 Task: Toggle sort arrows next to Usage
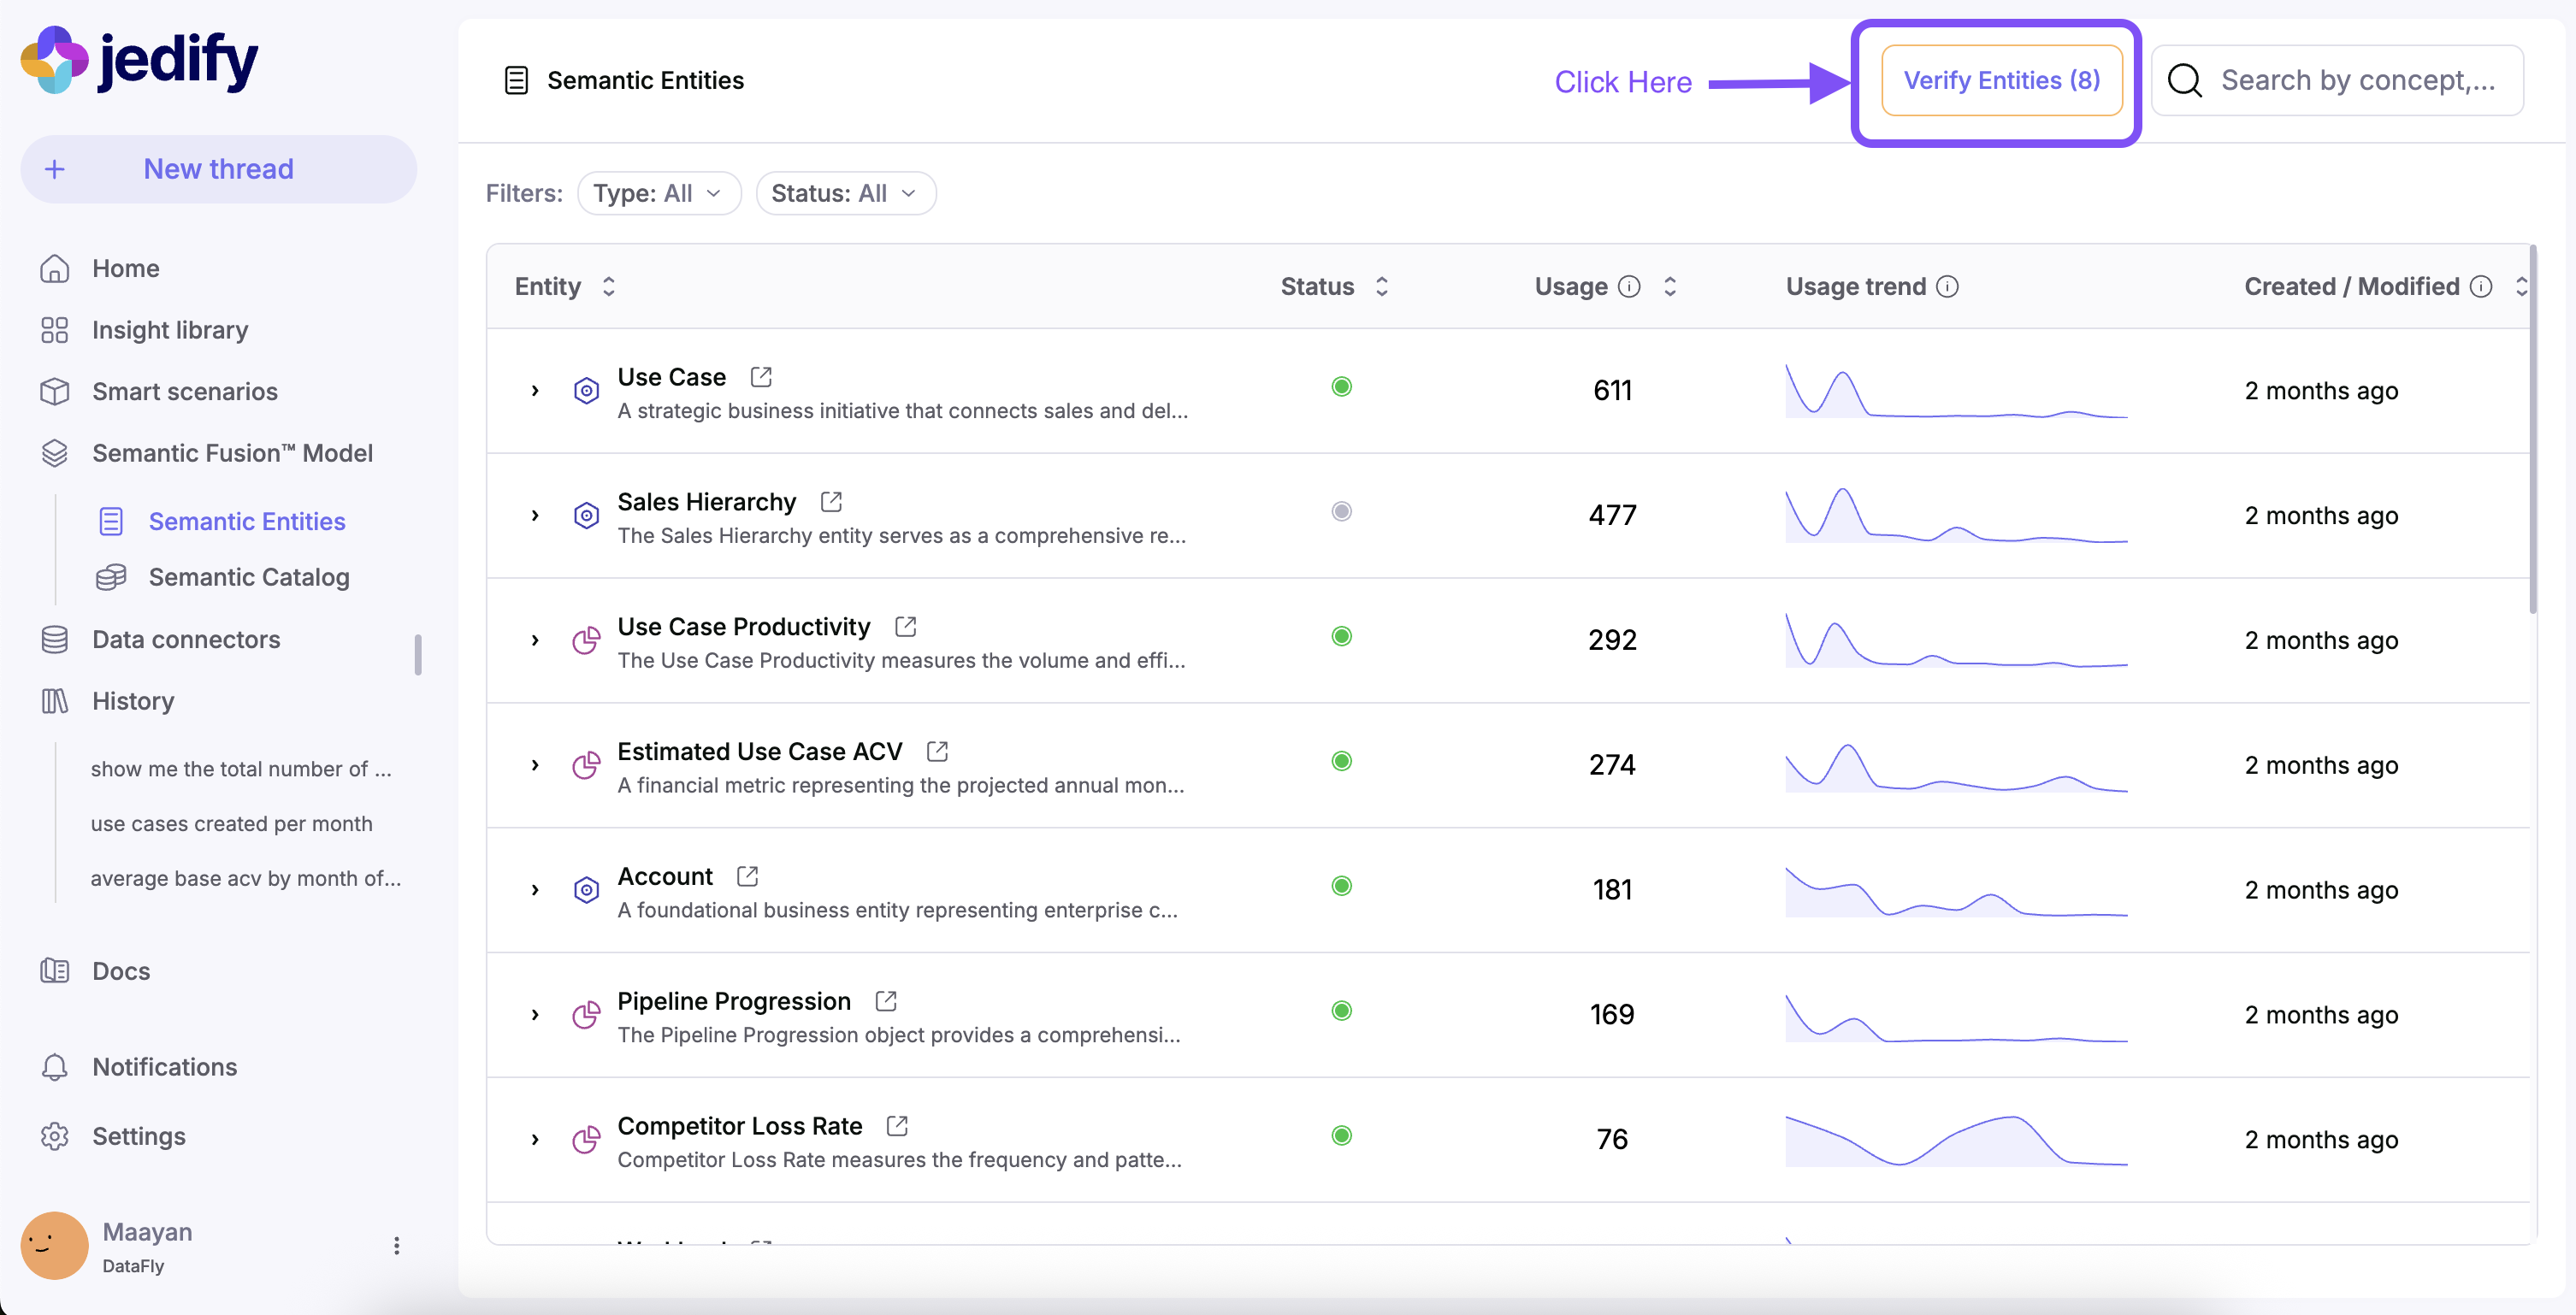(1669, 287)
